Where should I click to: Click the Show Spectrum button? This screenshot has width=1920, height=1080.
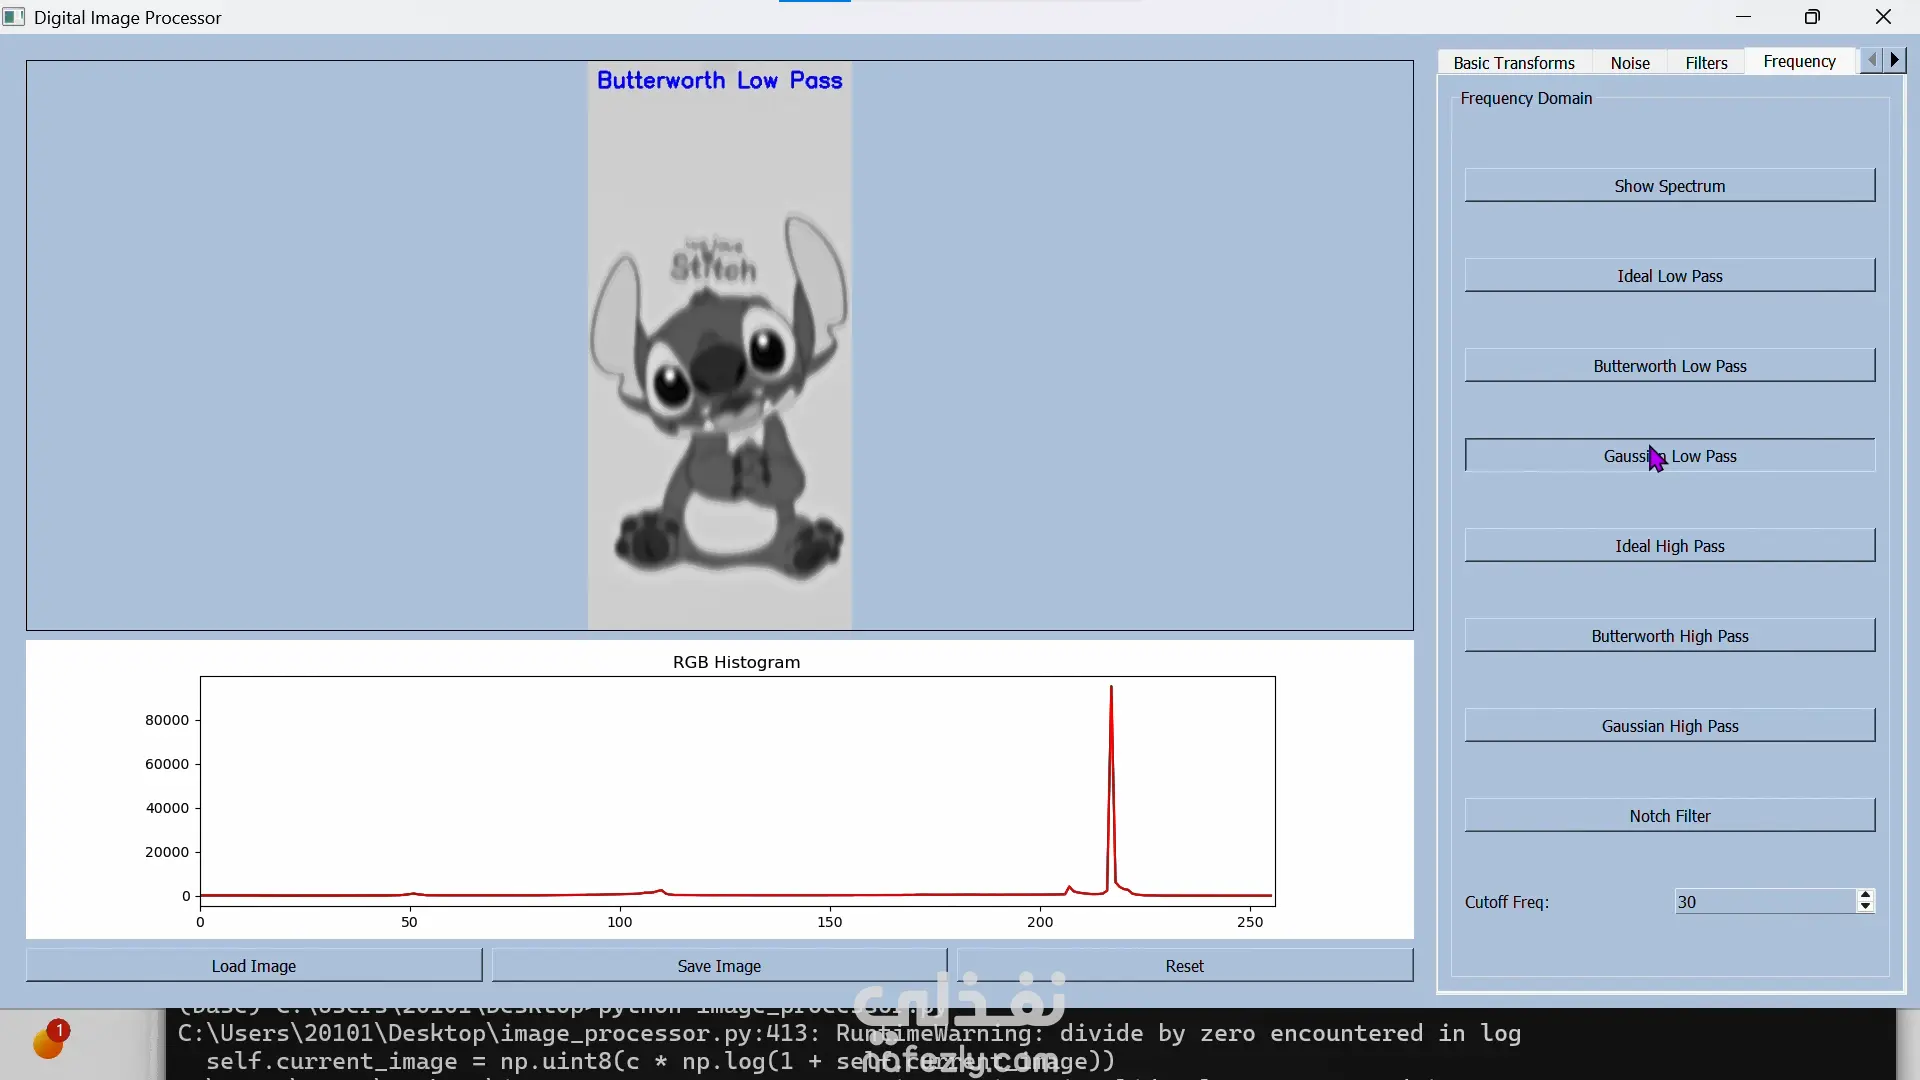tap(1669, 186)
